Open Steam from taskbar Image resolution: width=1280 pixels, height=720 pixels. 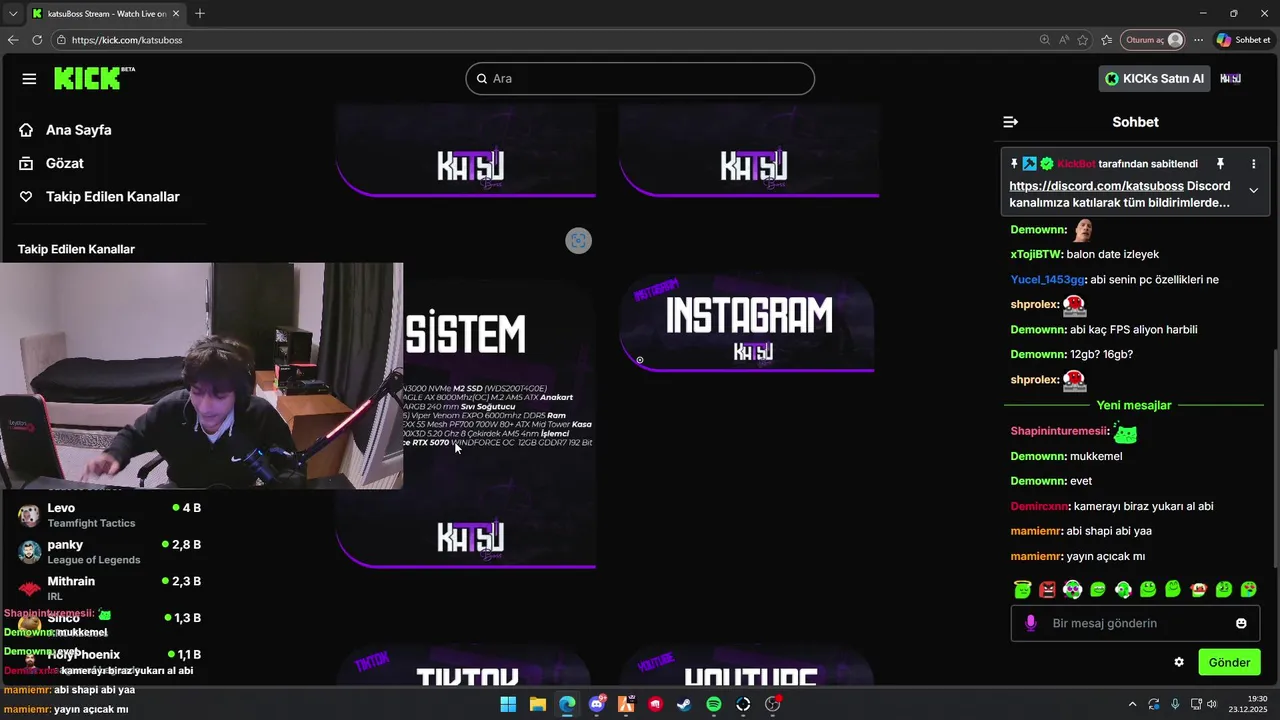(684, 704)
